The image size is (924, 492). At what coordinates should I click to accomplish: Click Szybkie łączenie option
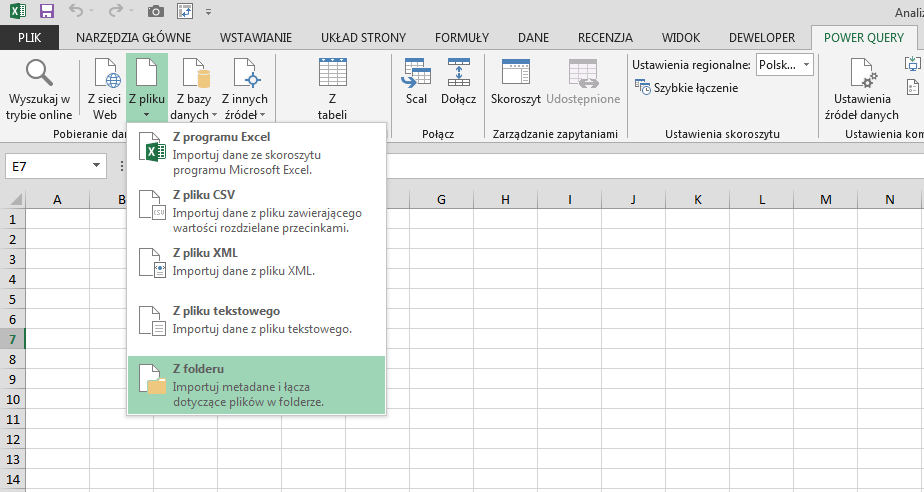click(x=687, y=88)
